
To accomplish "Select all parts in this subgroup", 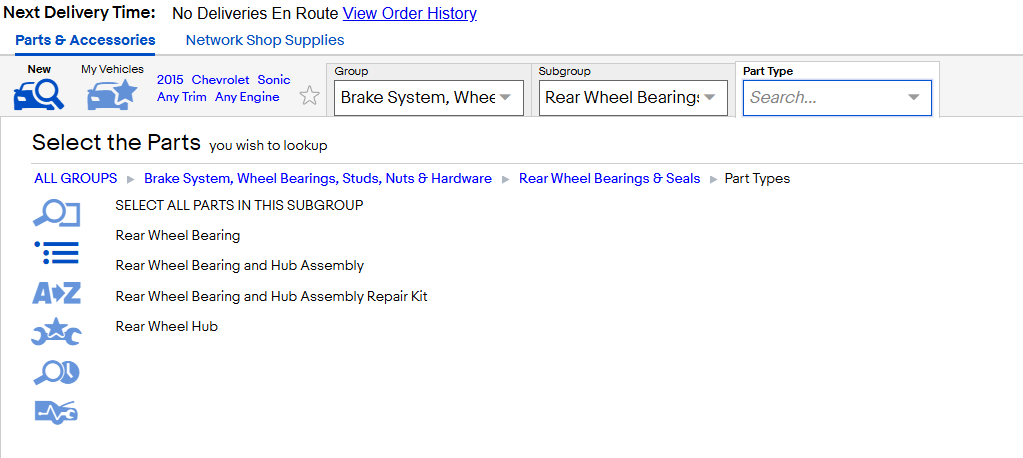I will [239, 206].
